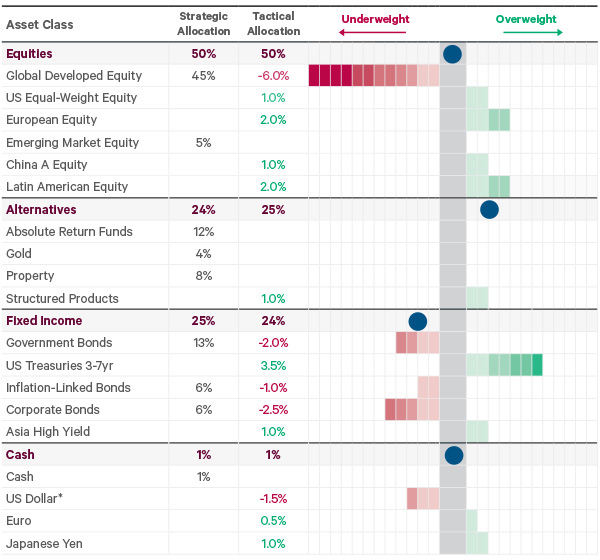The image size is (600, 560).
Task: Click the red Corporate Bonds underweight bar
Action: pos(412,409)
